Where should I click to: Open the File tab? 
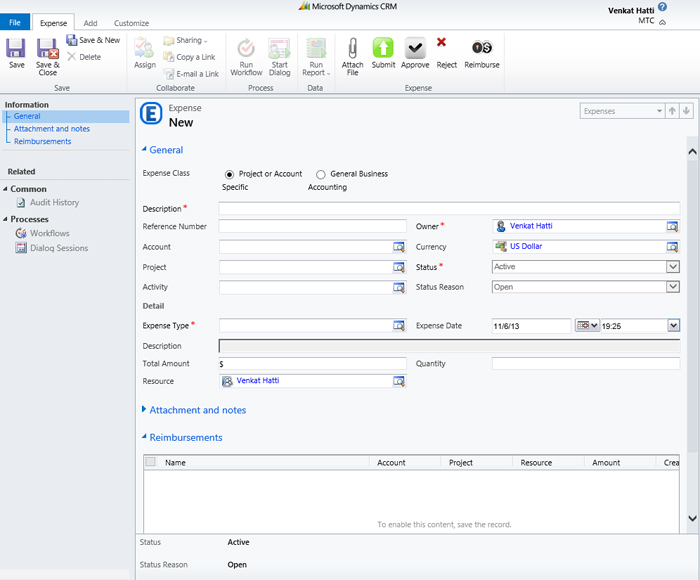pos(15,23)
